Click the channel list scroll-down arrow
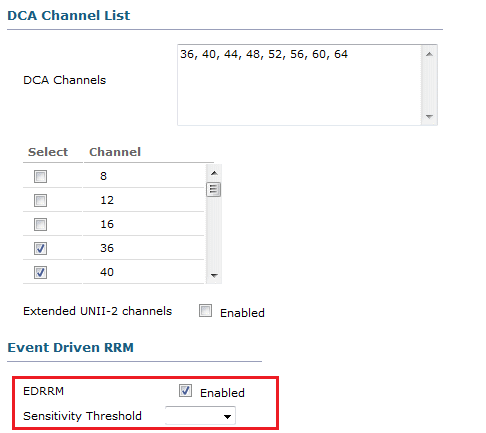This screenshot has height=433, width=486. click(x=214, y=276)
